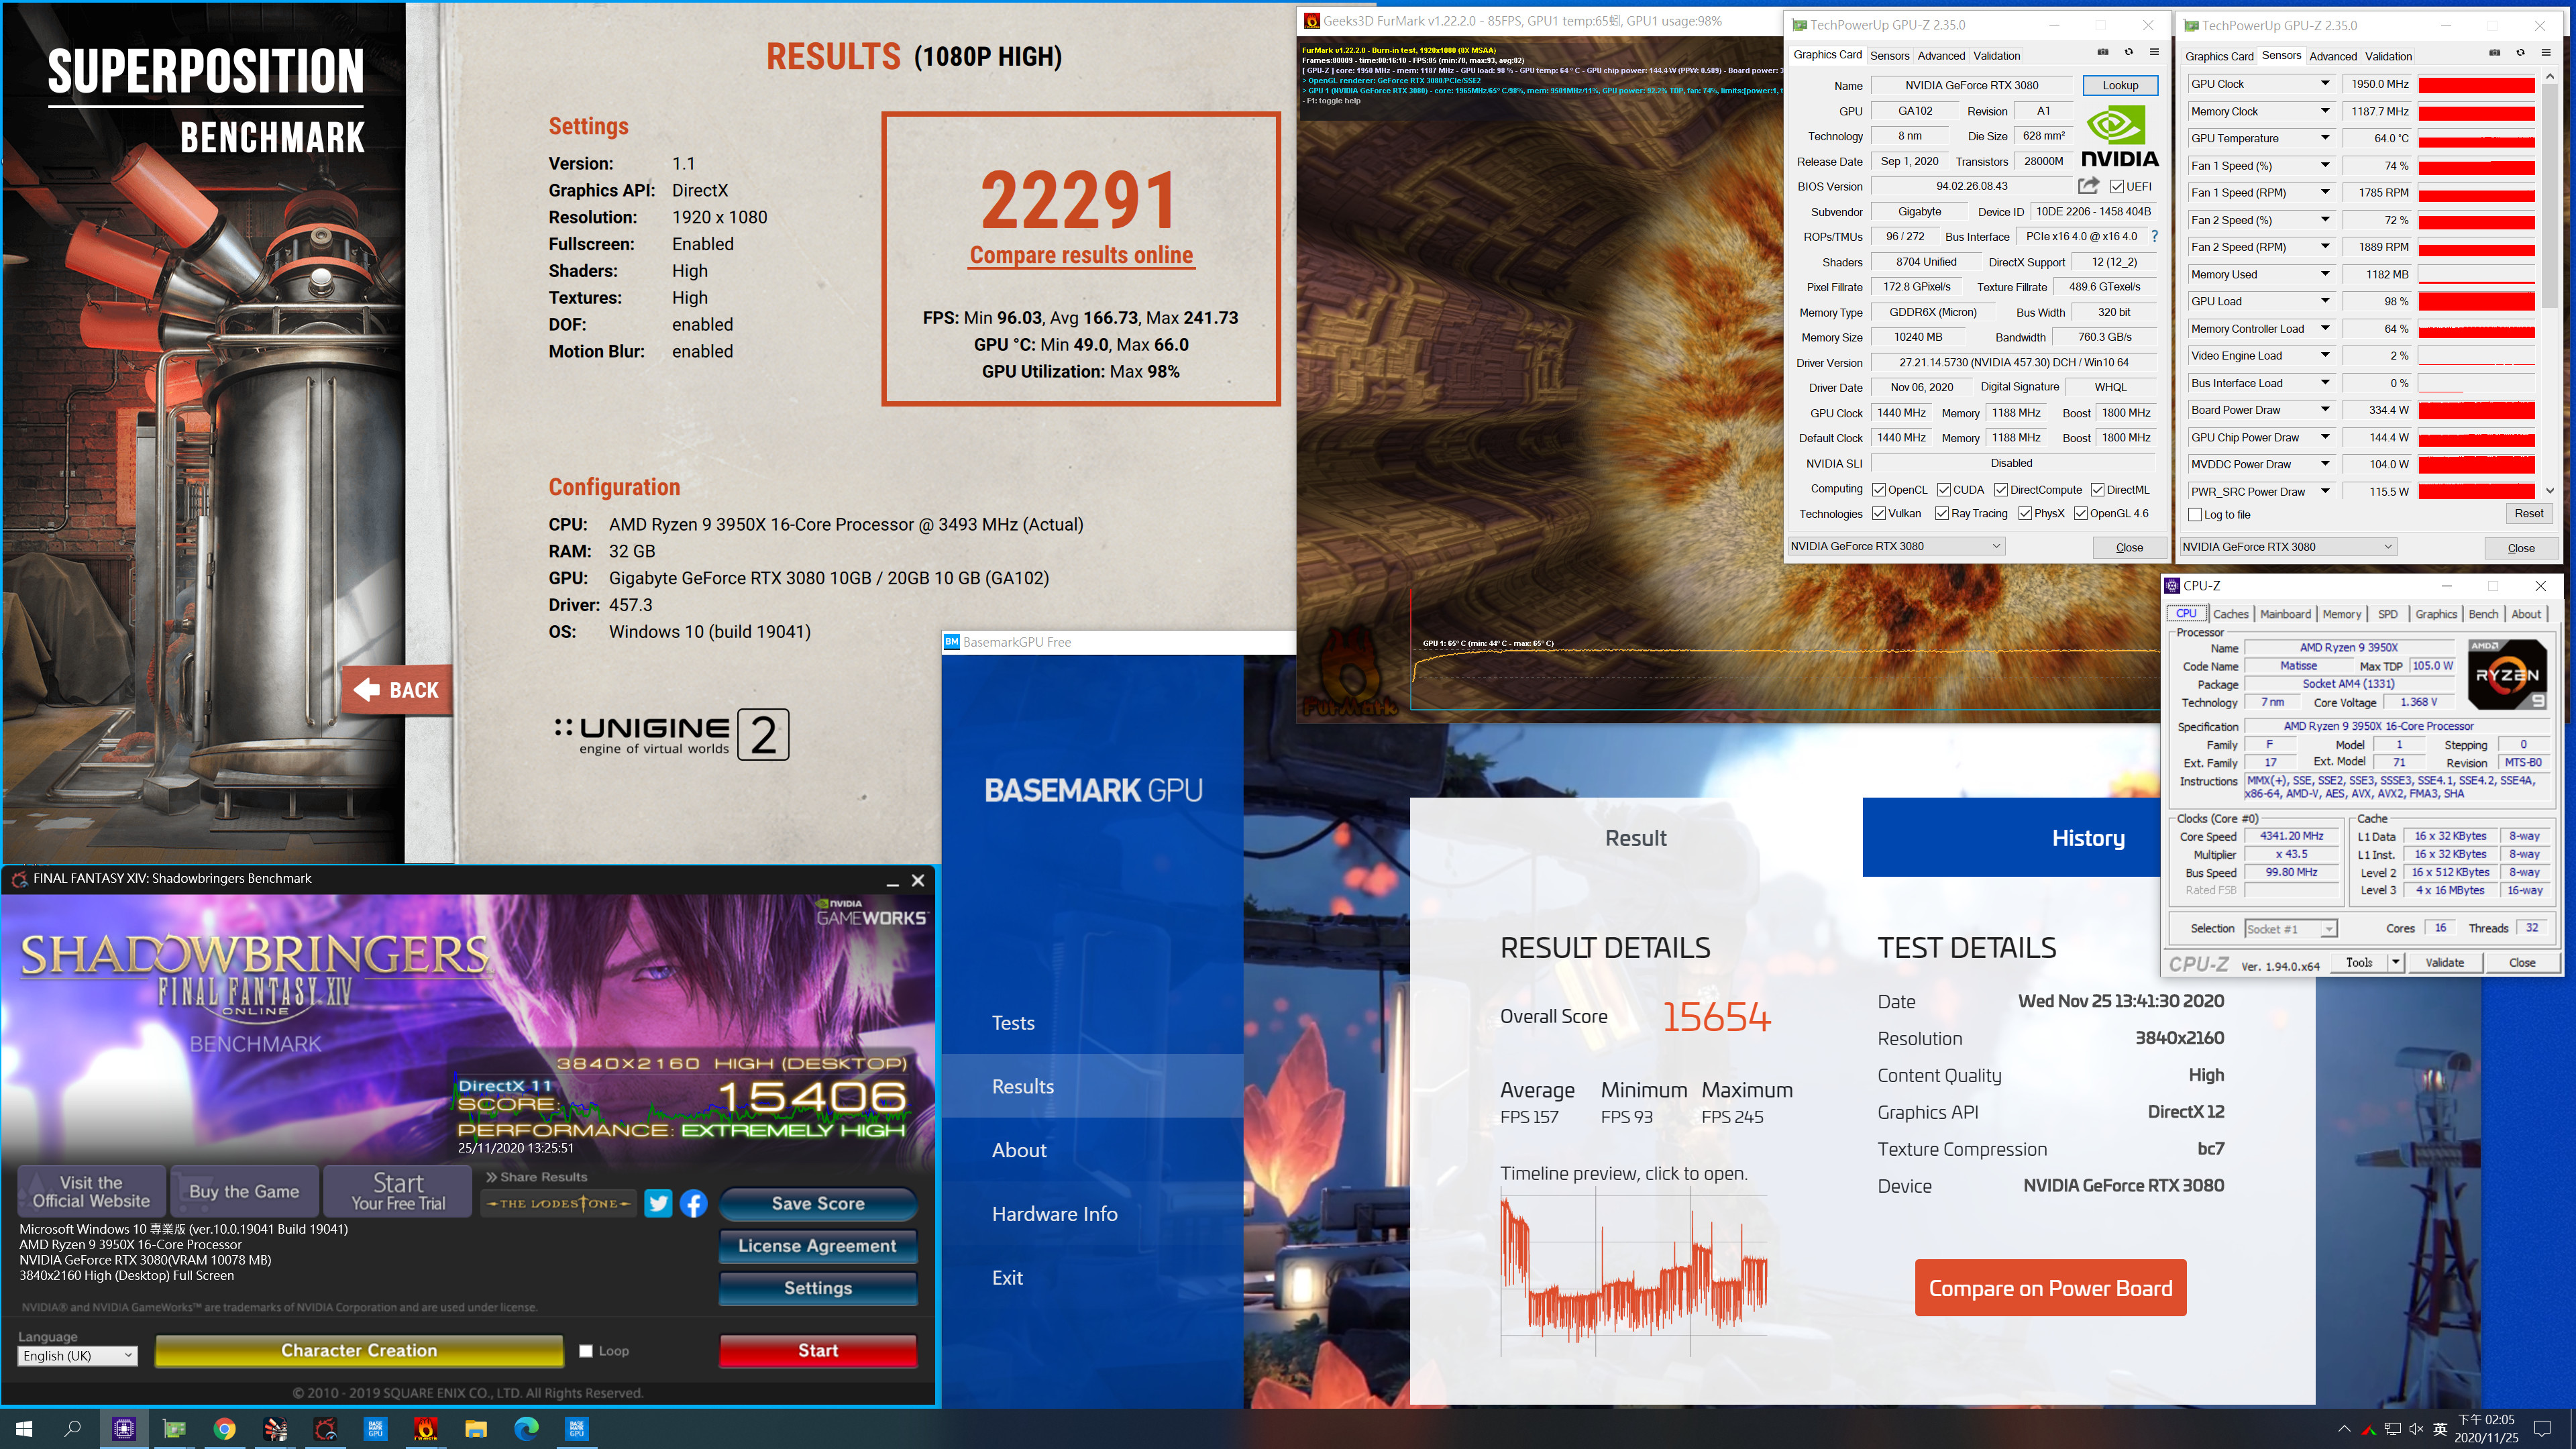The width and height of the screenshot is (2576, 1449).
Task: Click Compare results online in Superposition
Action: pos(1081,255)
